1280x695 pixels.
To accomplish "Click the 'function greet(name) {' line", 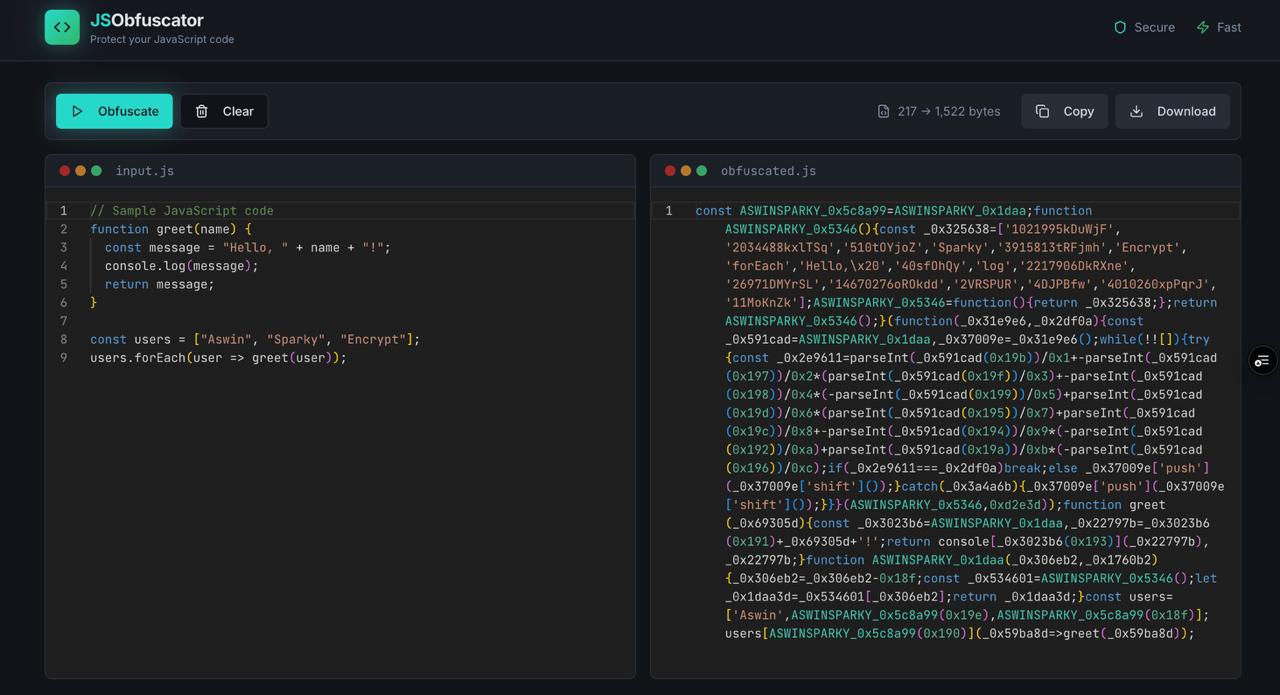I will coord(171,229).
